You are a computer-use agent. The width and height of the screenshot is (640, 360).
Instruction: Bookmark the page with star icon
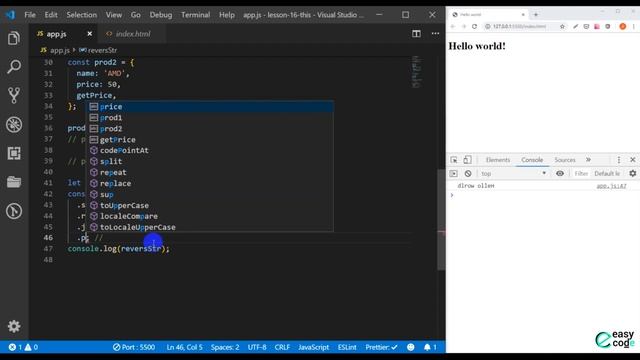pos(562,27)
